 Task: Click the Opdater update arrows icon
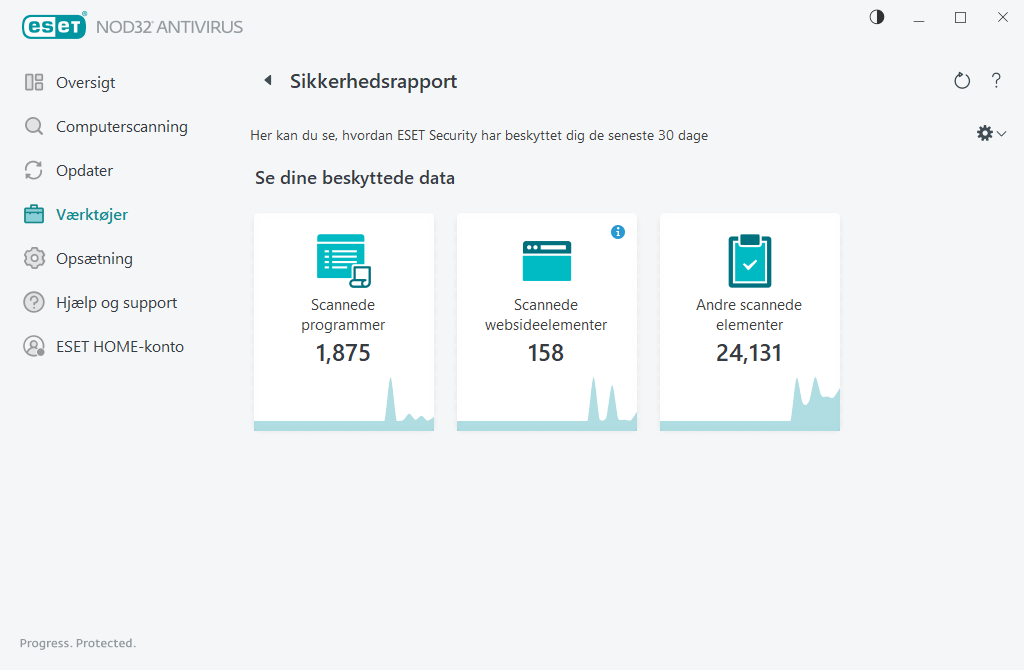pos(33,170)
